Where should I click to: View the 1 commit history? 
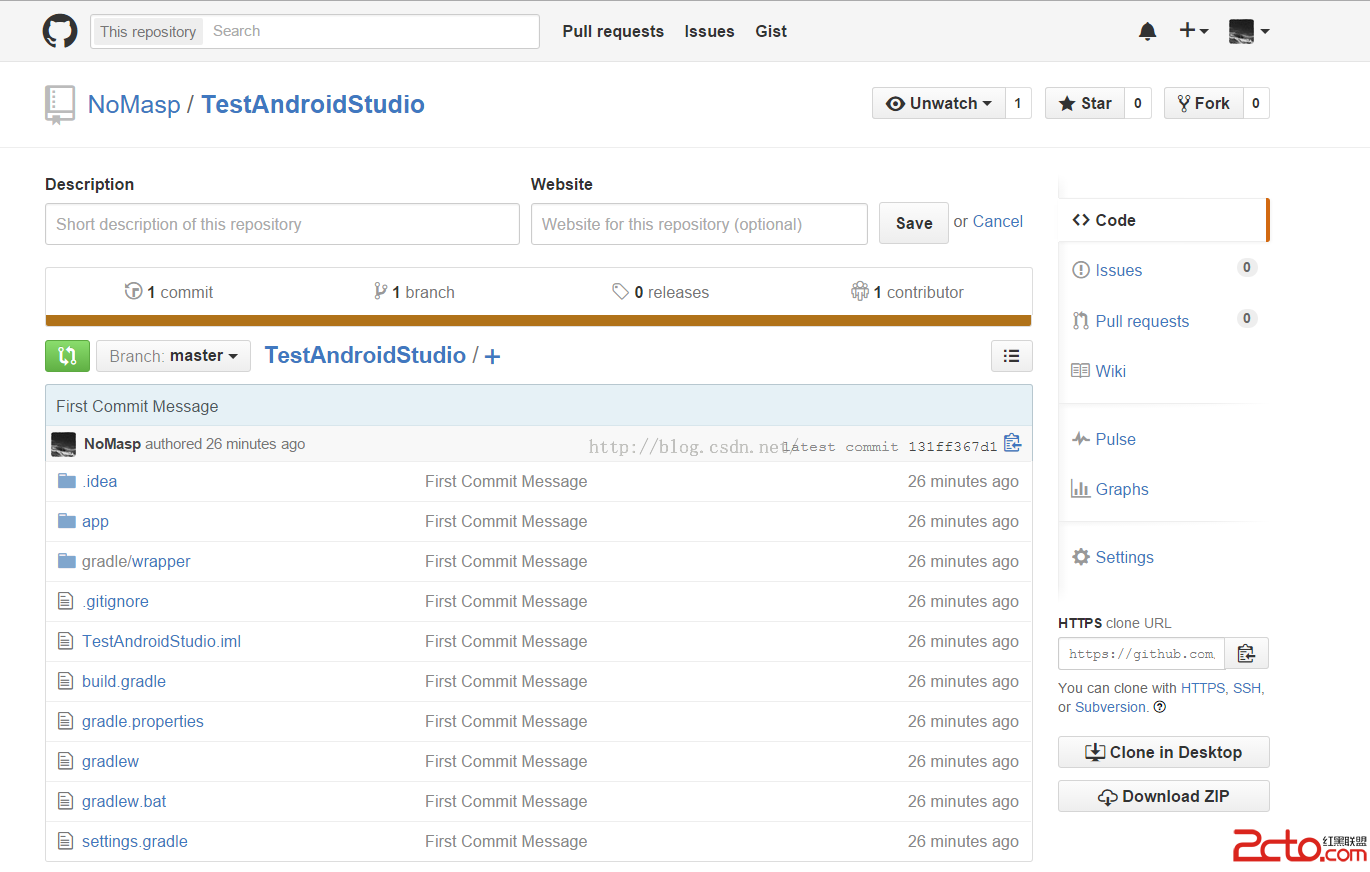(169, 292)
